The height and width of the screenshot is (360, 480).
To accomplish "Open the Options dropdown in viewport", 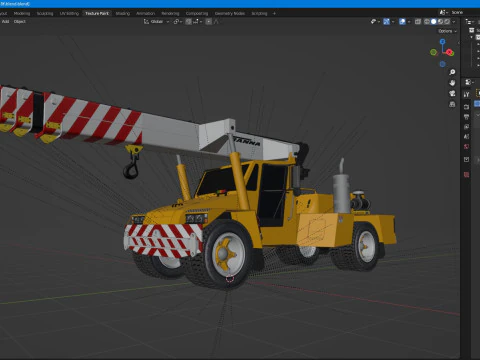I will click(x=447, y=31).
